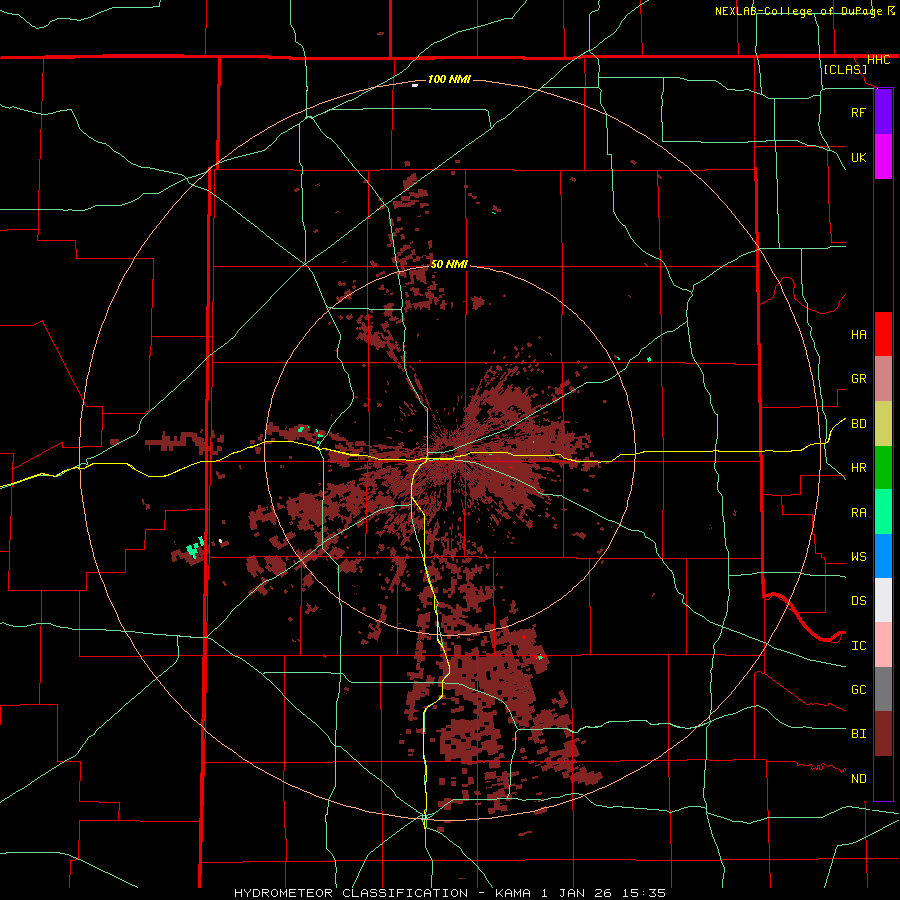The image size is (900, 900).
Task: Click the WS legend label
Action: click(x=858, y=557)
